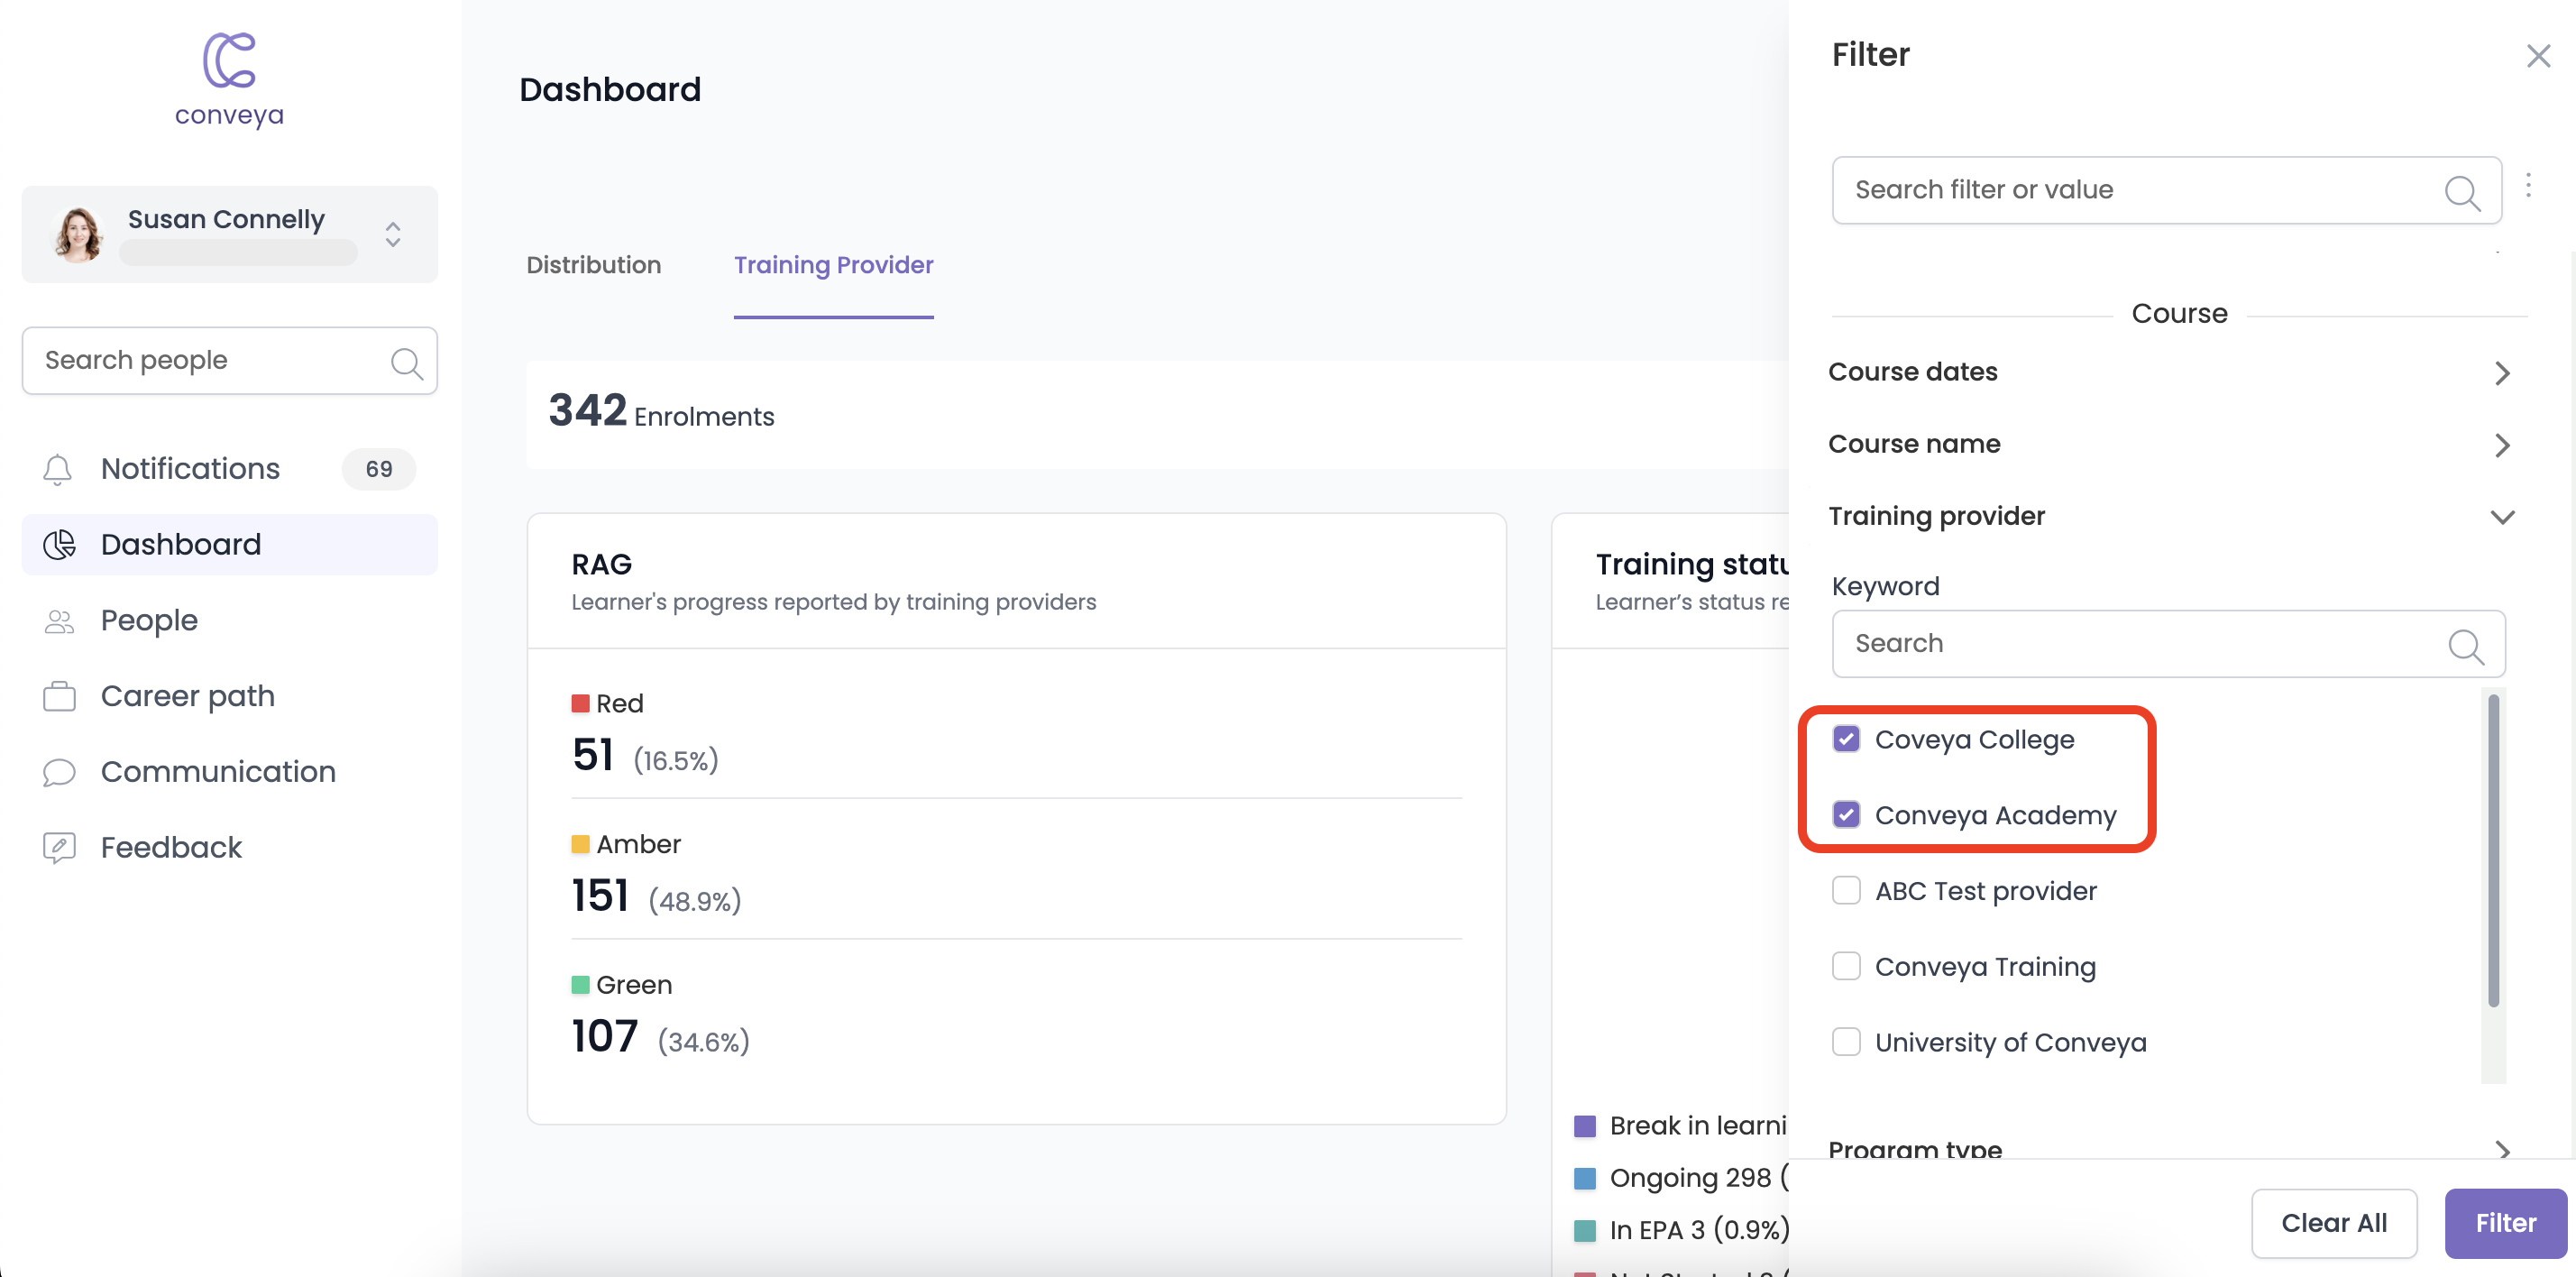This screenshot has height=1277, width=2576.
Task: Click the Red count of 51
Action: (592, 755)
